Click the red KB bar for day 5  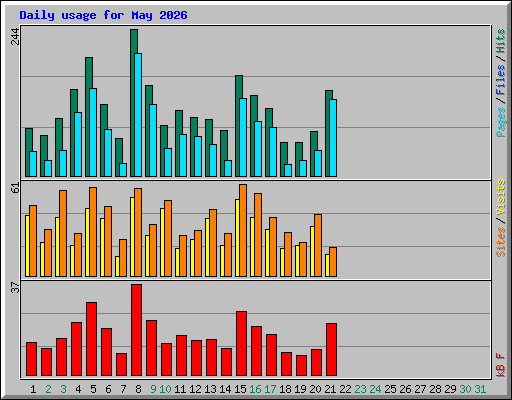(91, 339)
